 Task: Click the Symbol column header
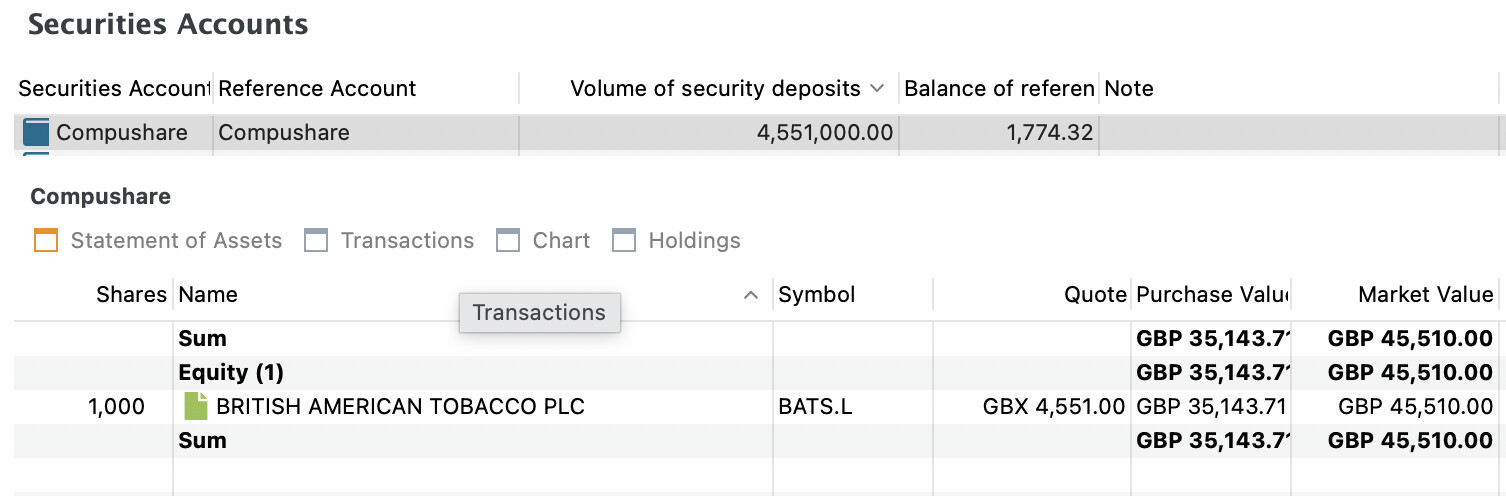coord(817,295)
